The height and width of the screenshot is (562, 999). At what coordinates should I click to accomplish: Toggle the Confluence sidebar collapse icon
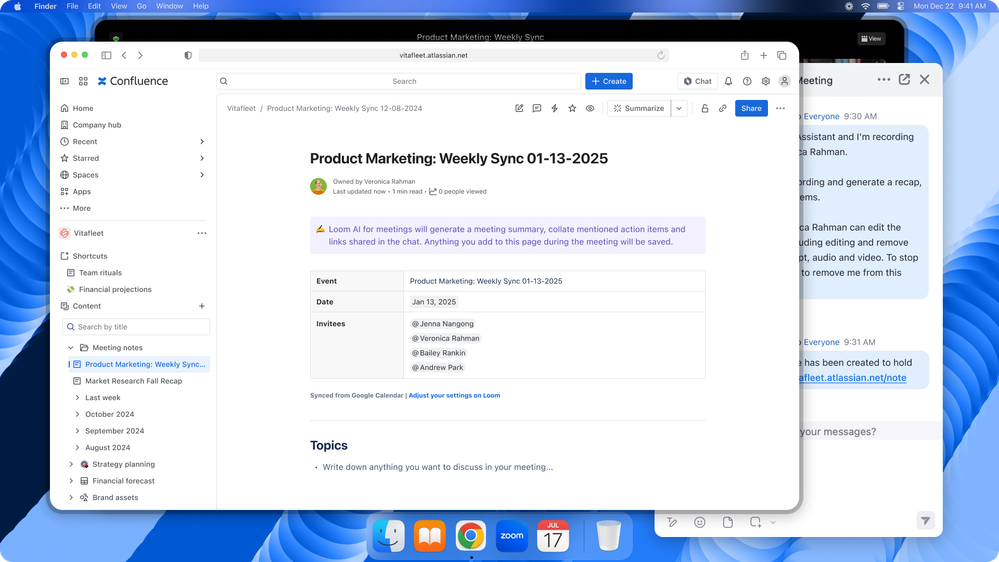coord(64,81)
